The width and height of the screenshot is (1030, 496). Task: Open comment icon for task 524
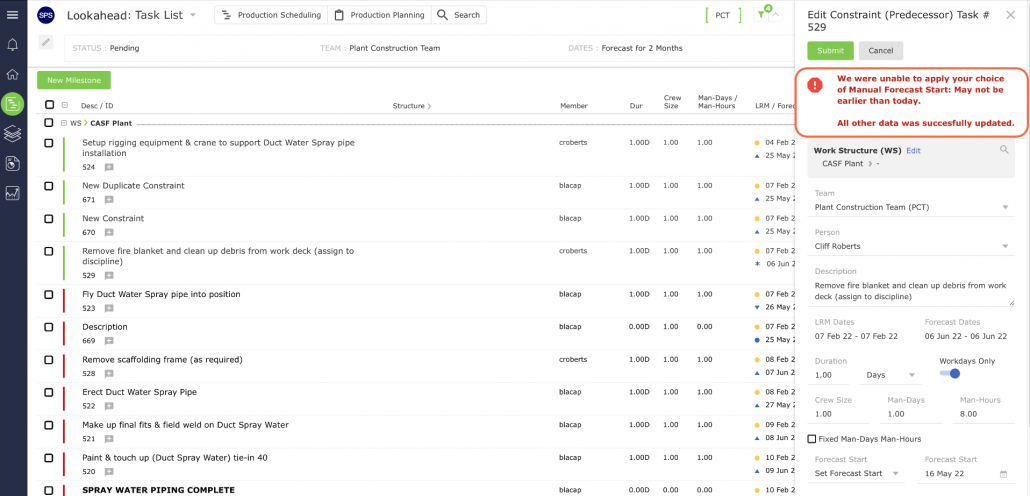[x=110, y=168]
